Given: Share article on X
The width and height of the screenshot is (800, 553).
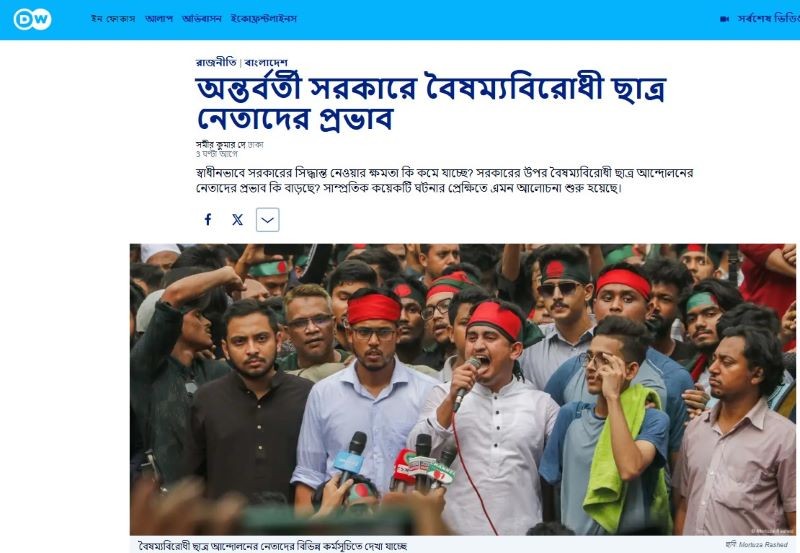Looking at the screenshot, I should (238, 220).
